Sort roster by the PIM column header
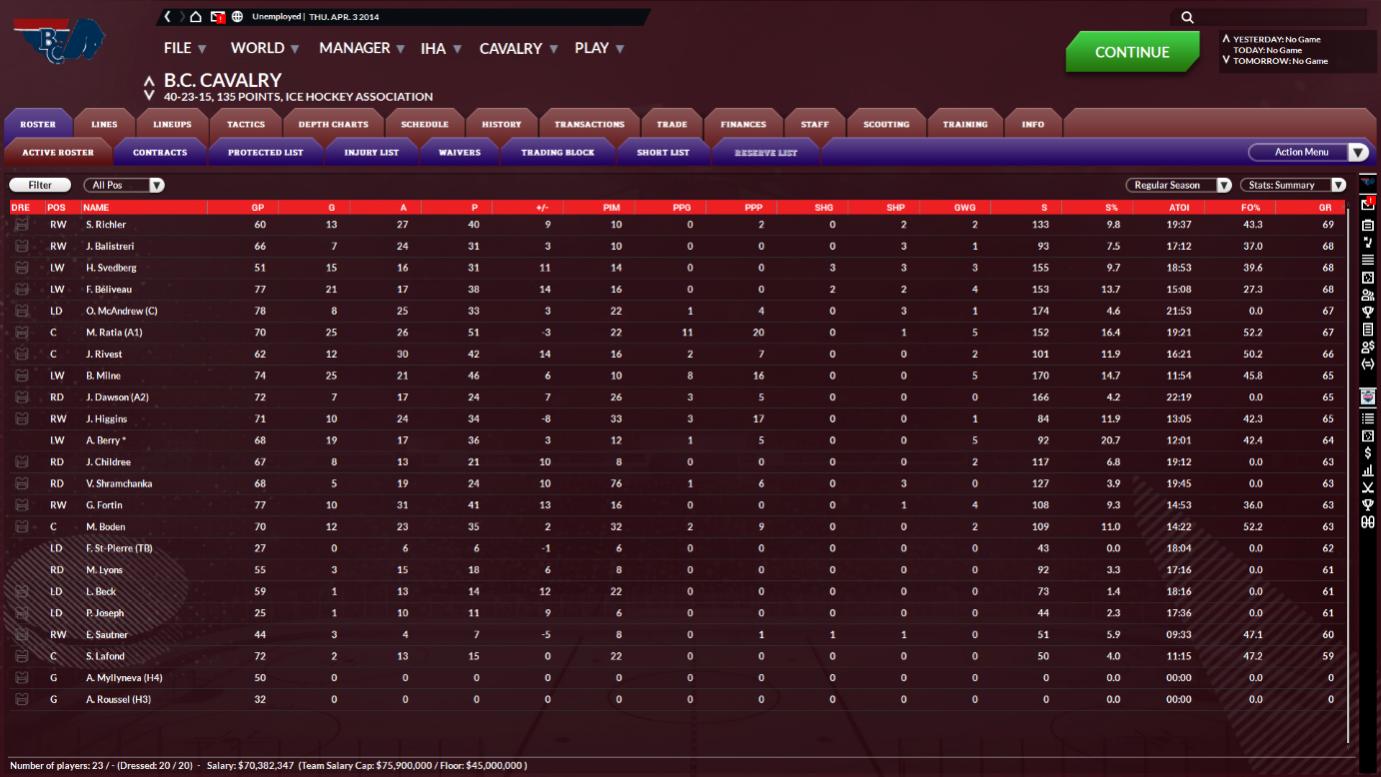1381x777 pixels. point(611,207)
